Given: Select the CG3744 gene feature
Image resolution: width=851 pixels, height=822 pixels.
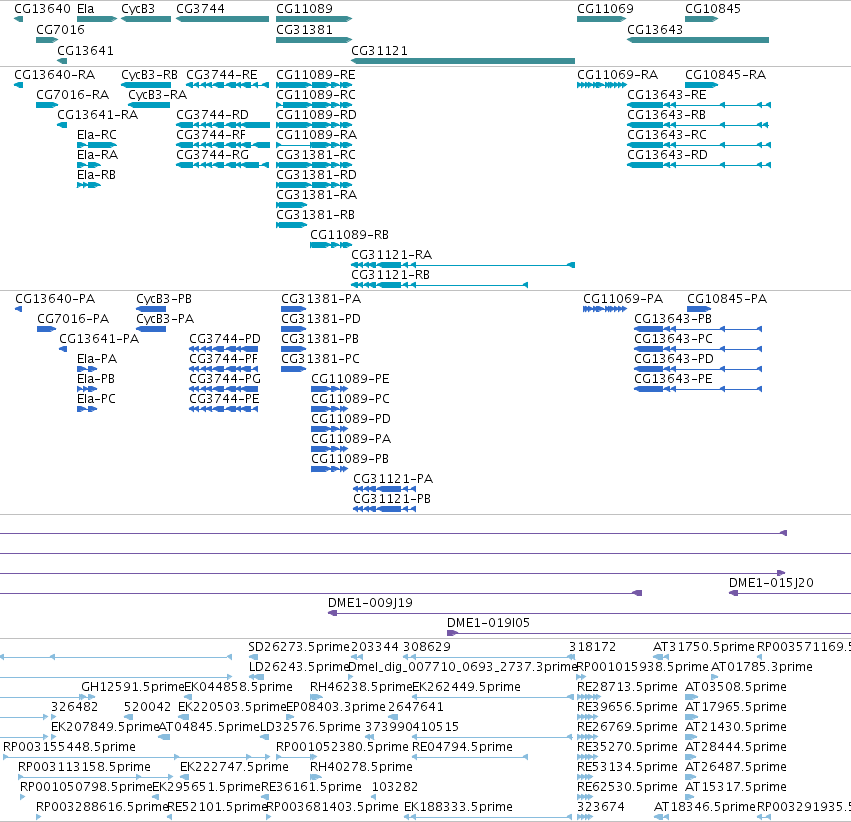Looking at the screenshot, I should [x=223, y=19].
